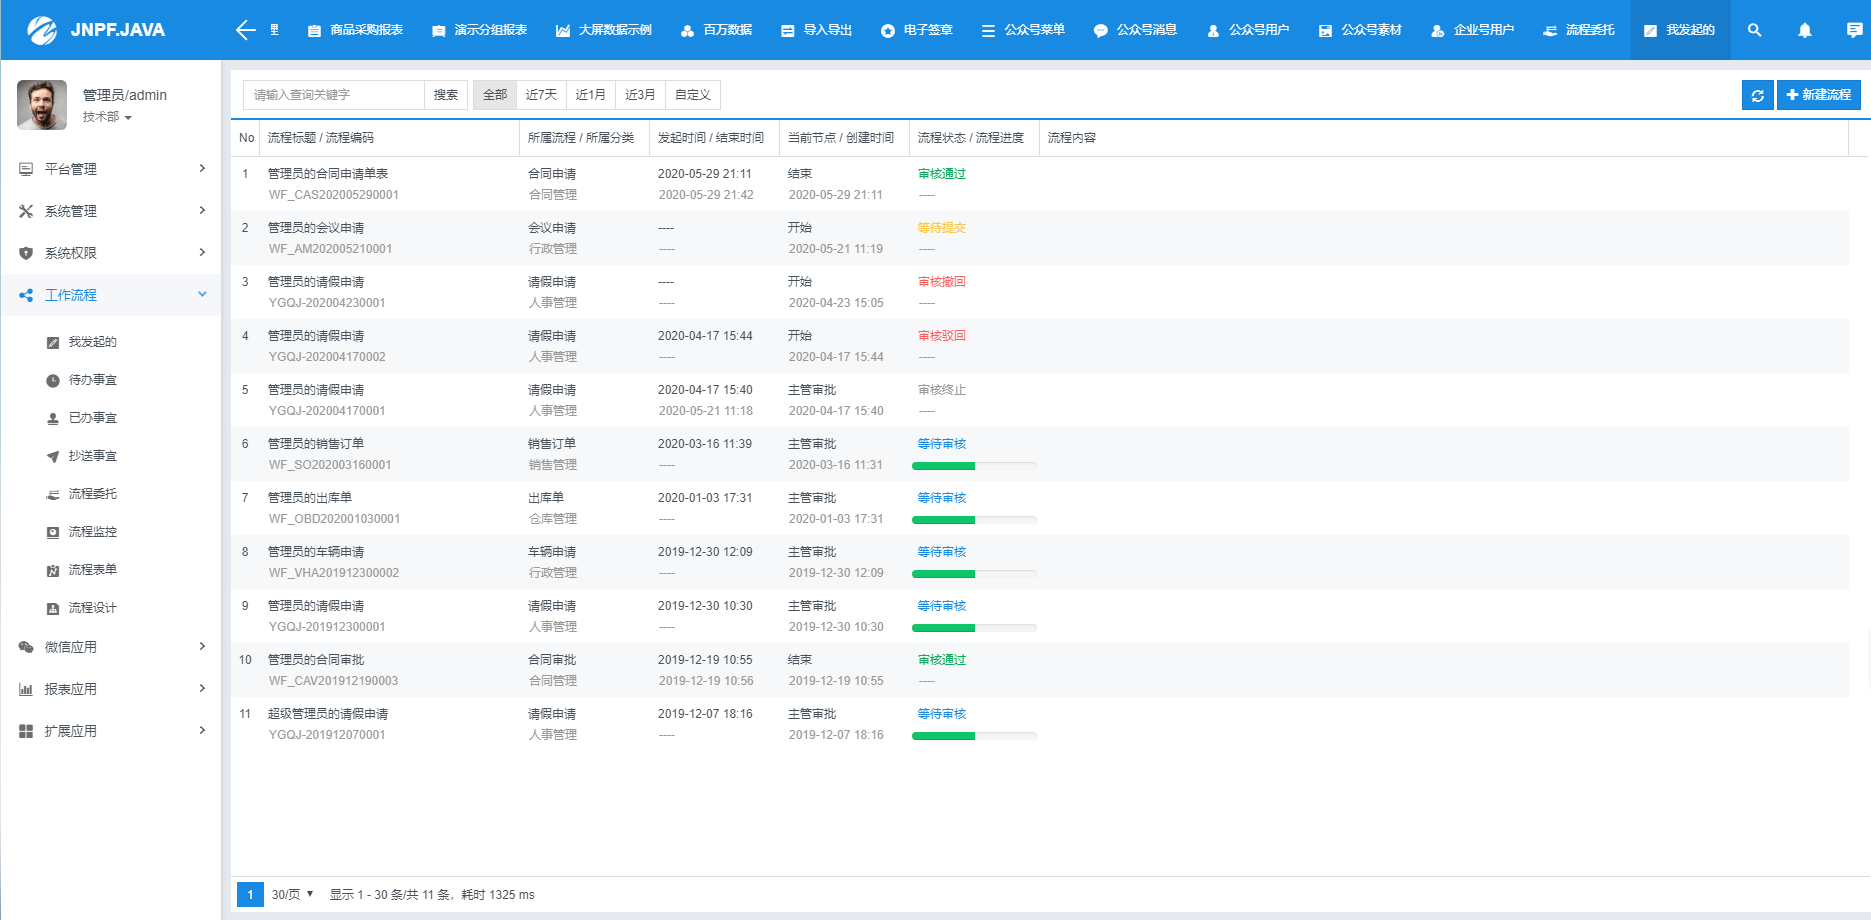
Task: Click the notification bell icon
Action: [x=1804, y=30]
